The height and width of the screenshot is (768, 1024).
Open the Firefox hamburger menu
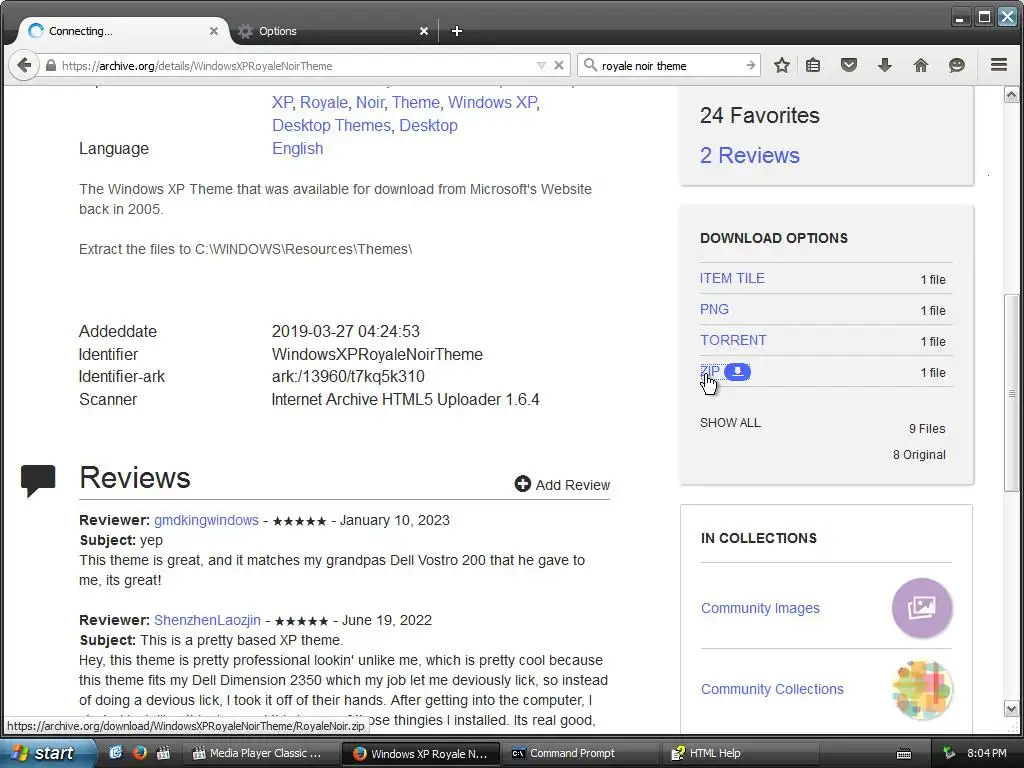coord(999,65)
